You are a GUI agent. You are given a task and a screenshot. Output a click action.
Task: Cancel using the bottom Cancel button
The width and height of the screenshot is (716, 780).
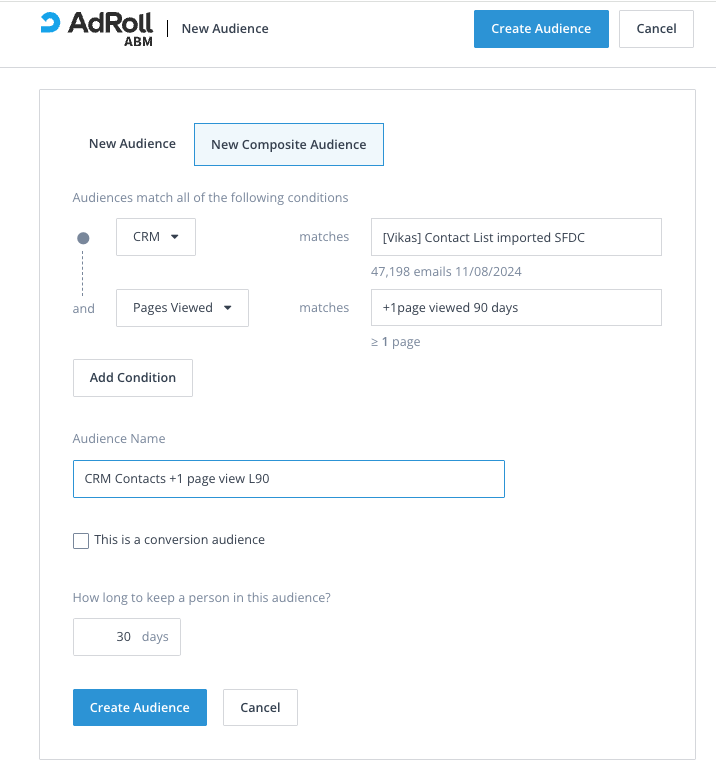tap(260, 707)
